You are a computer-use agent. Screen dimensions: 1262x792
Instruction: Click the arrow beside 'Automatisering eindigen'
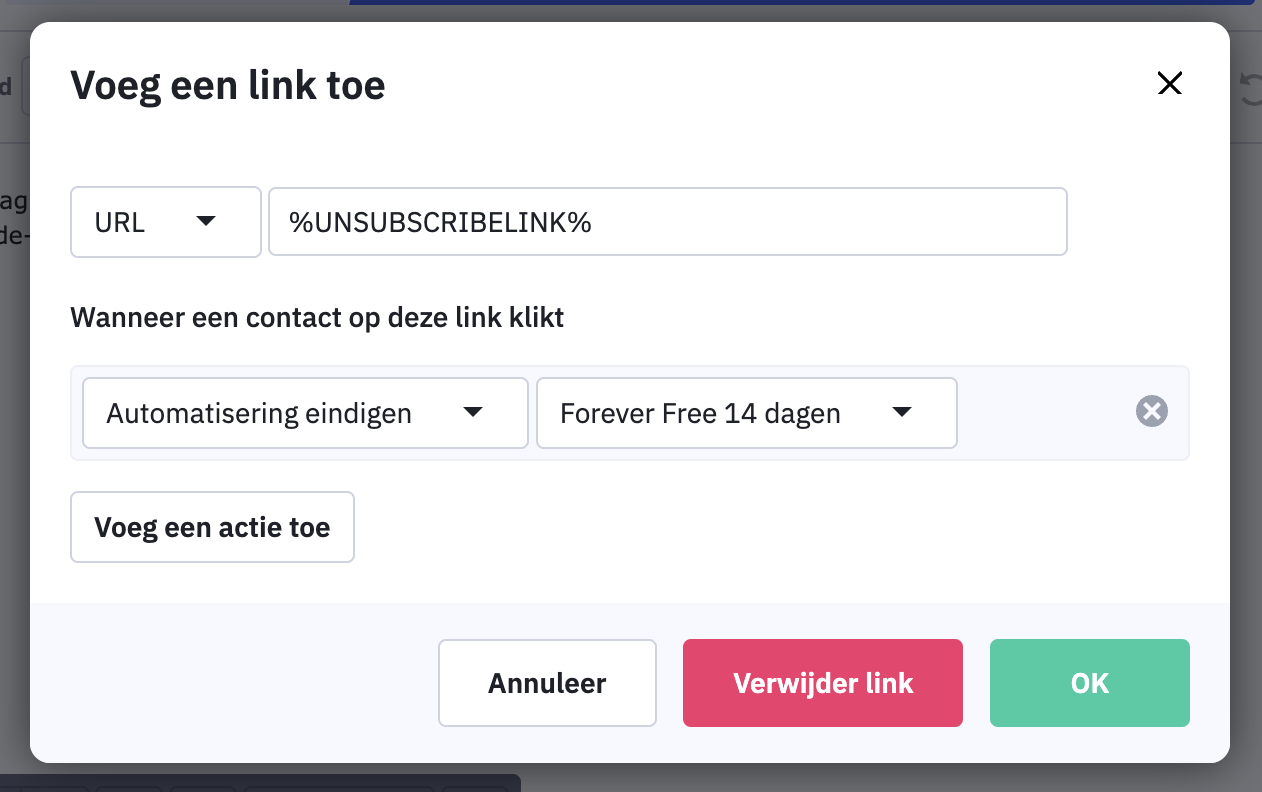[x=473, y=412]
